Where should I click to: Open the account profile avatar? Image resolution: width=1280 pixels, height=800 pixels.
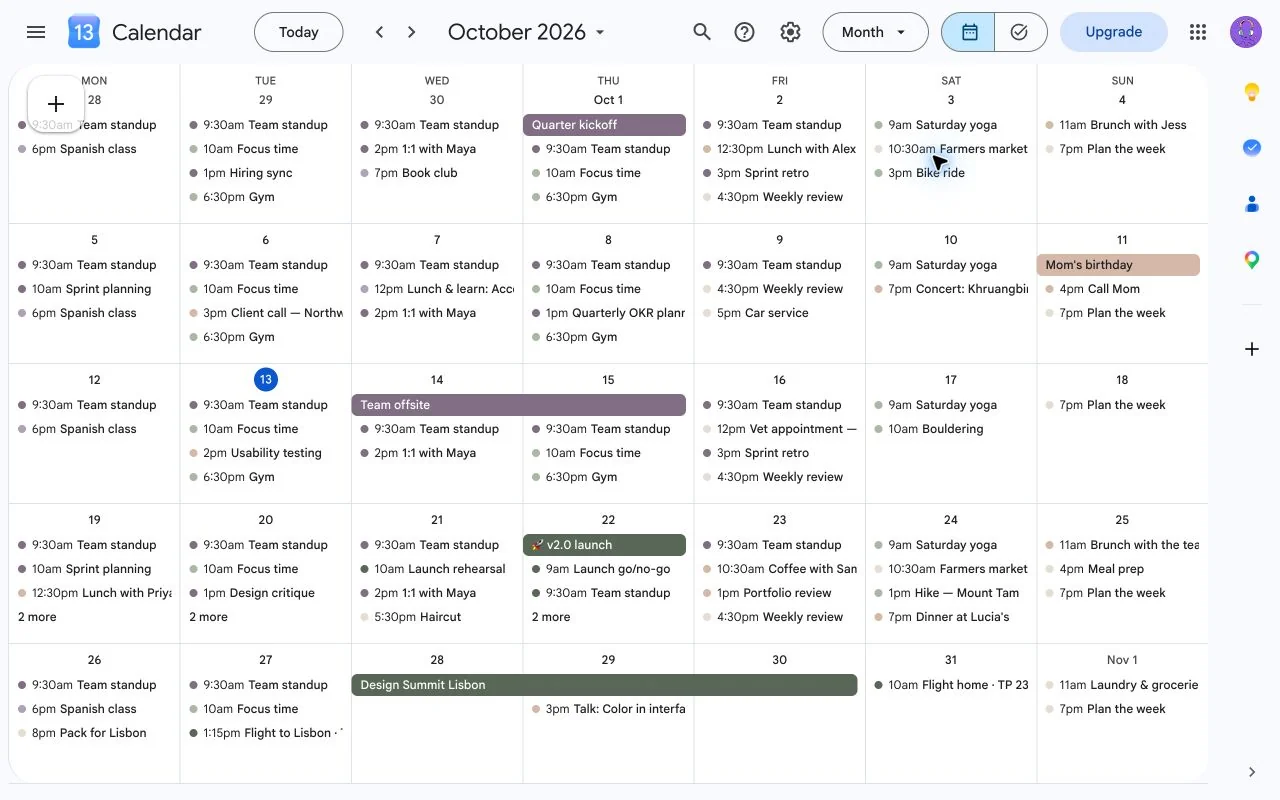(1246, 32)
